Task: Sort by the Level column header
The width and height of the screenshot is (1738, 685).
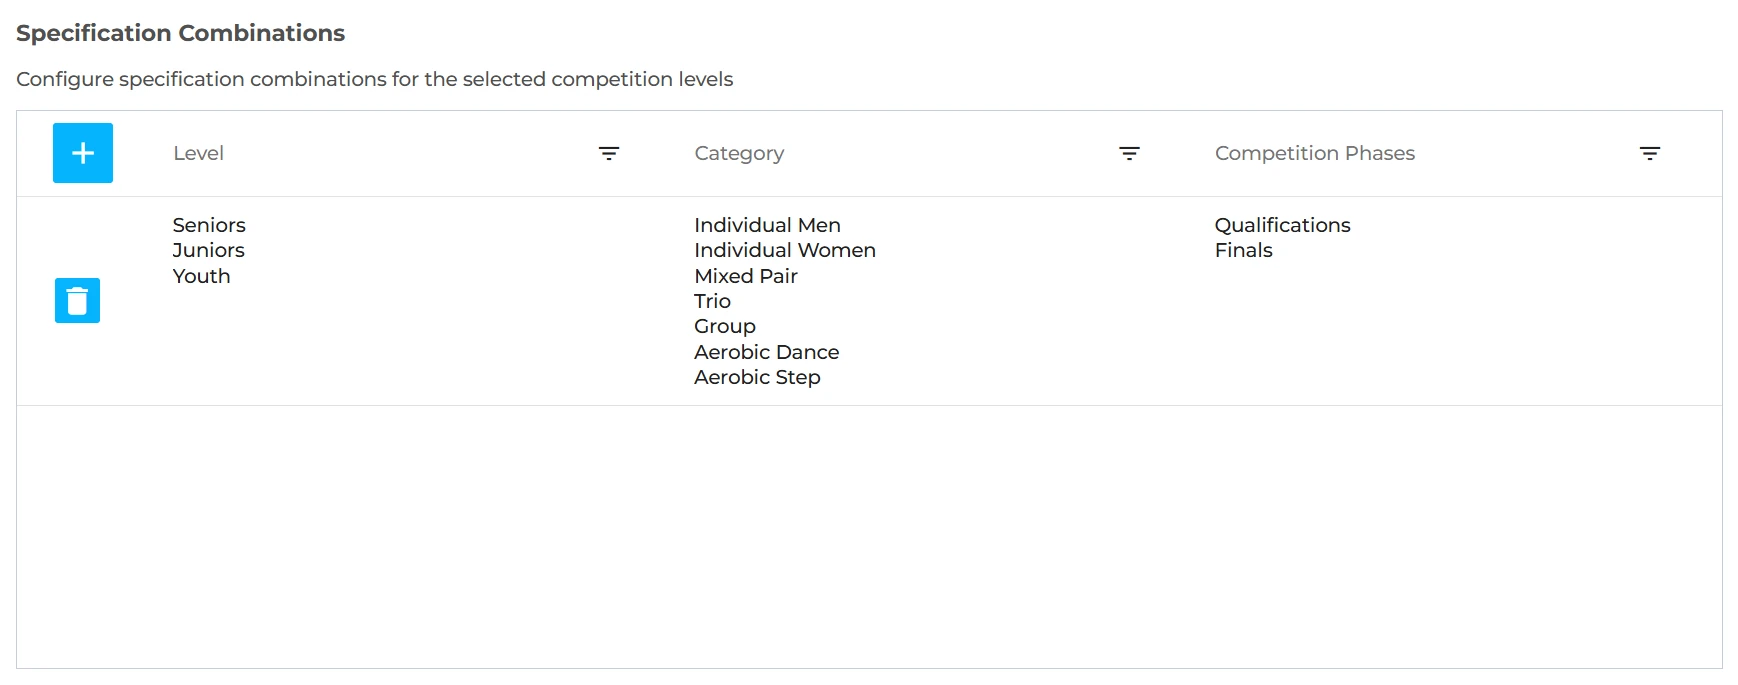Action: click(198, 153)
